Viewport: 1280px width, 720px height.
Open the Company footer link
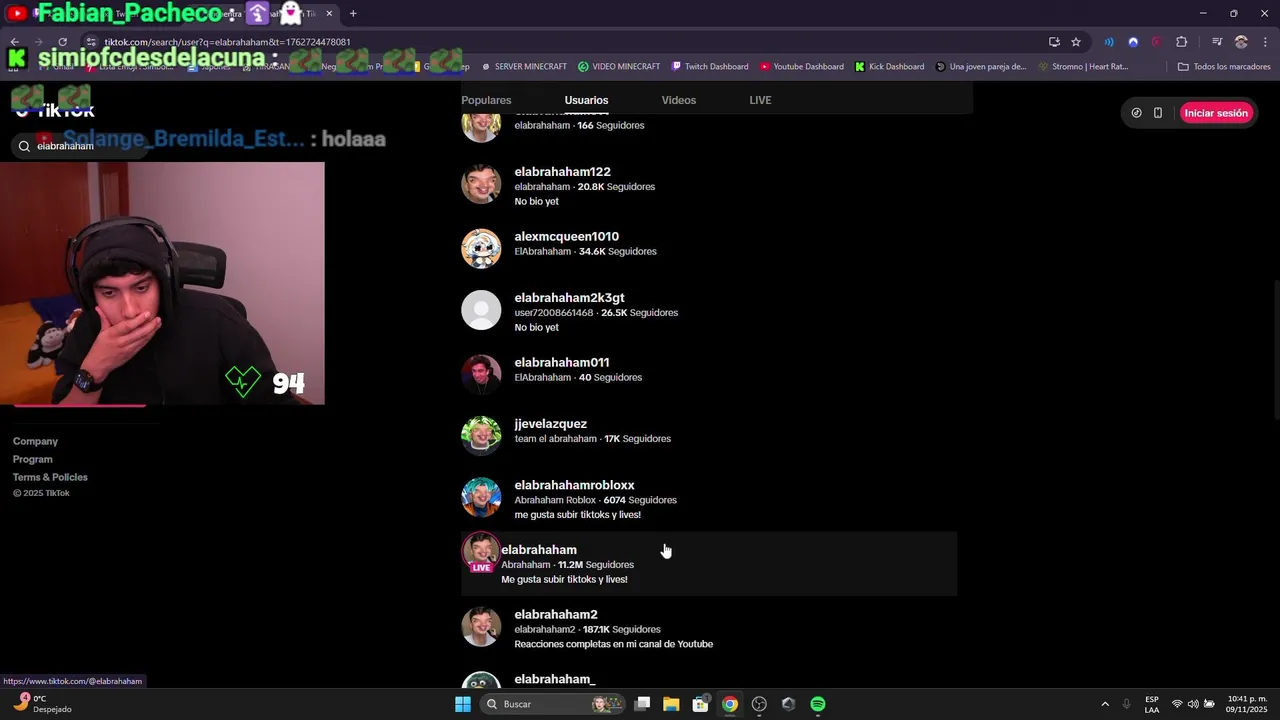(35, 441)
